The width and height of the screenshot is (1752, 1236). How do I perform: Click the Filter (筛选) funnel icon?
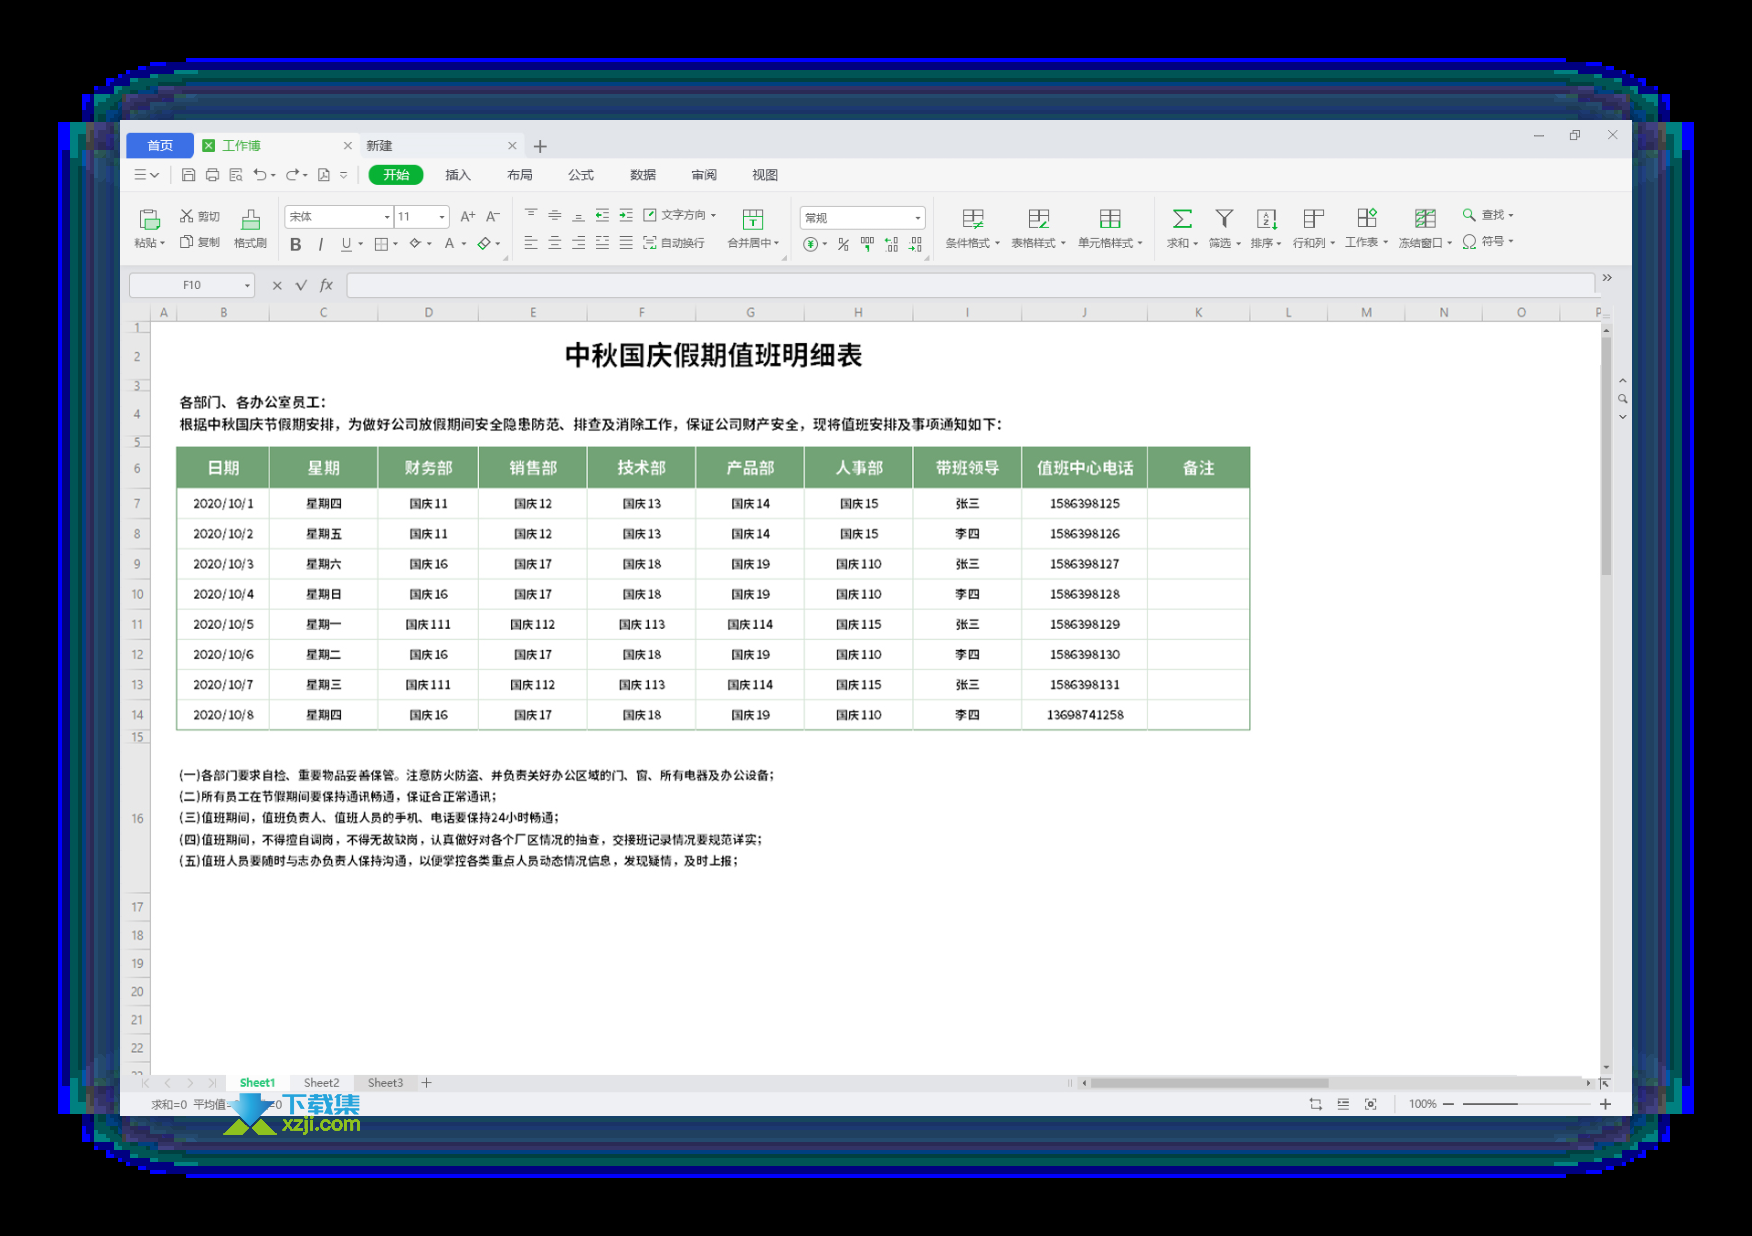coord(1224,218)
